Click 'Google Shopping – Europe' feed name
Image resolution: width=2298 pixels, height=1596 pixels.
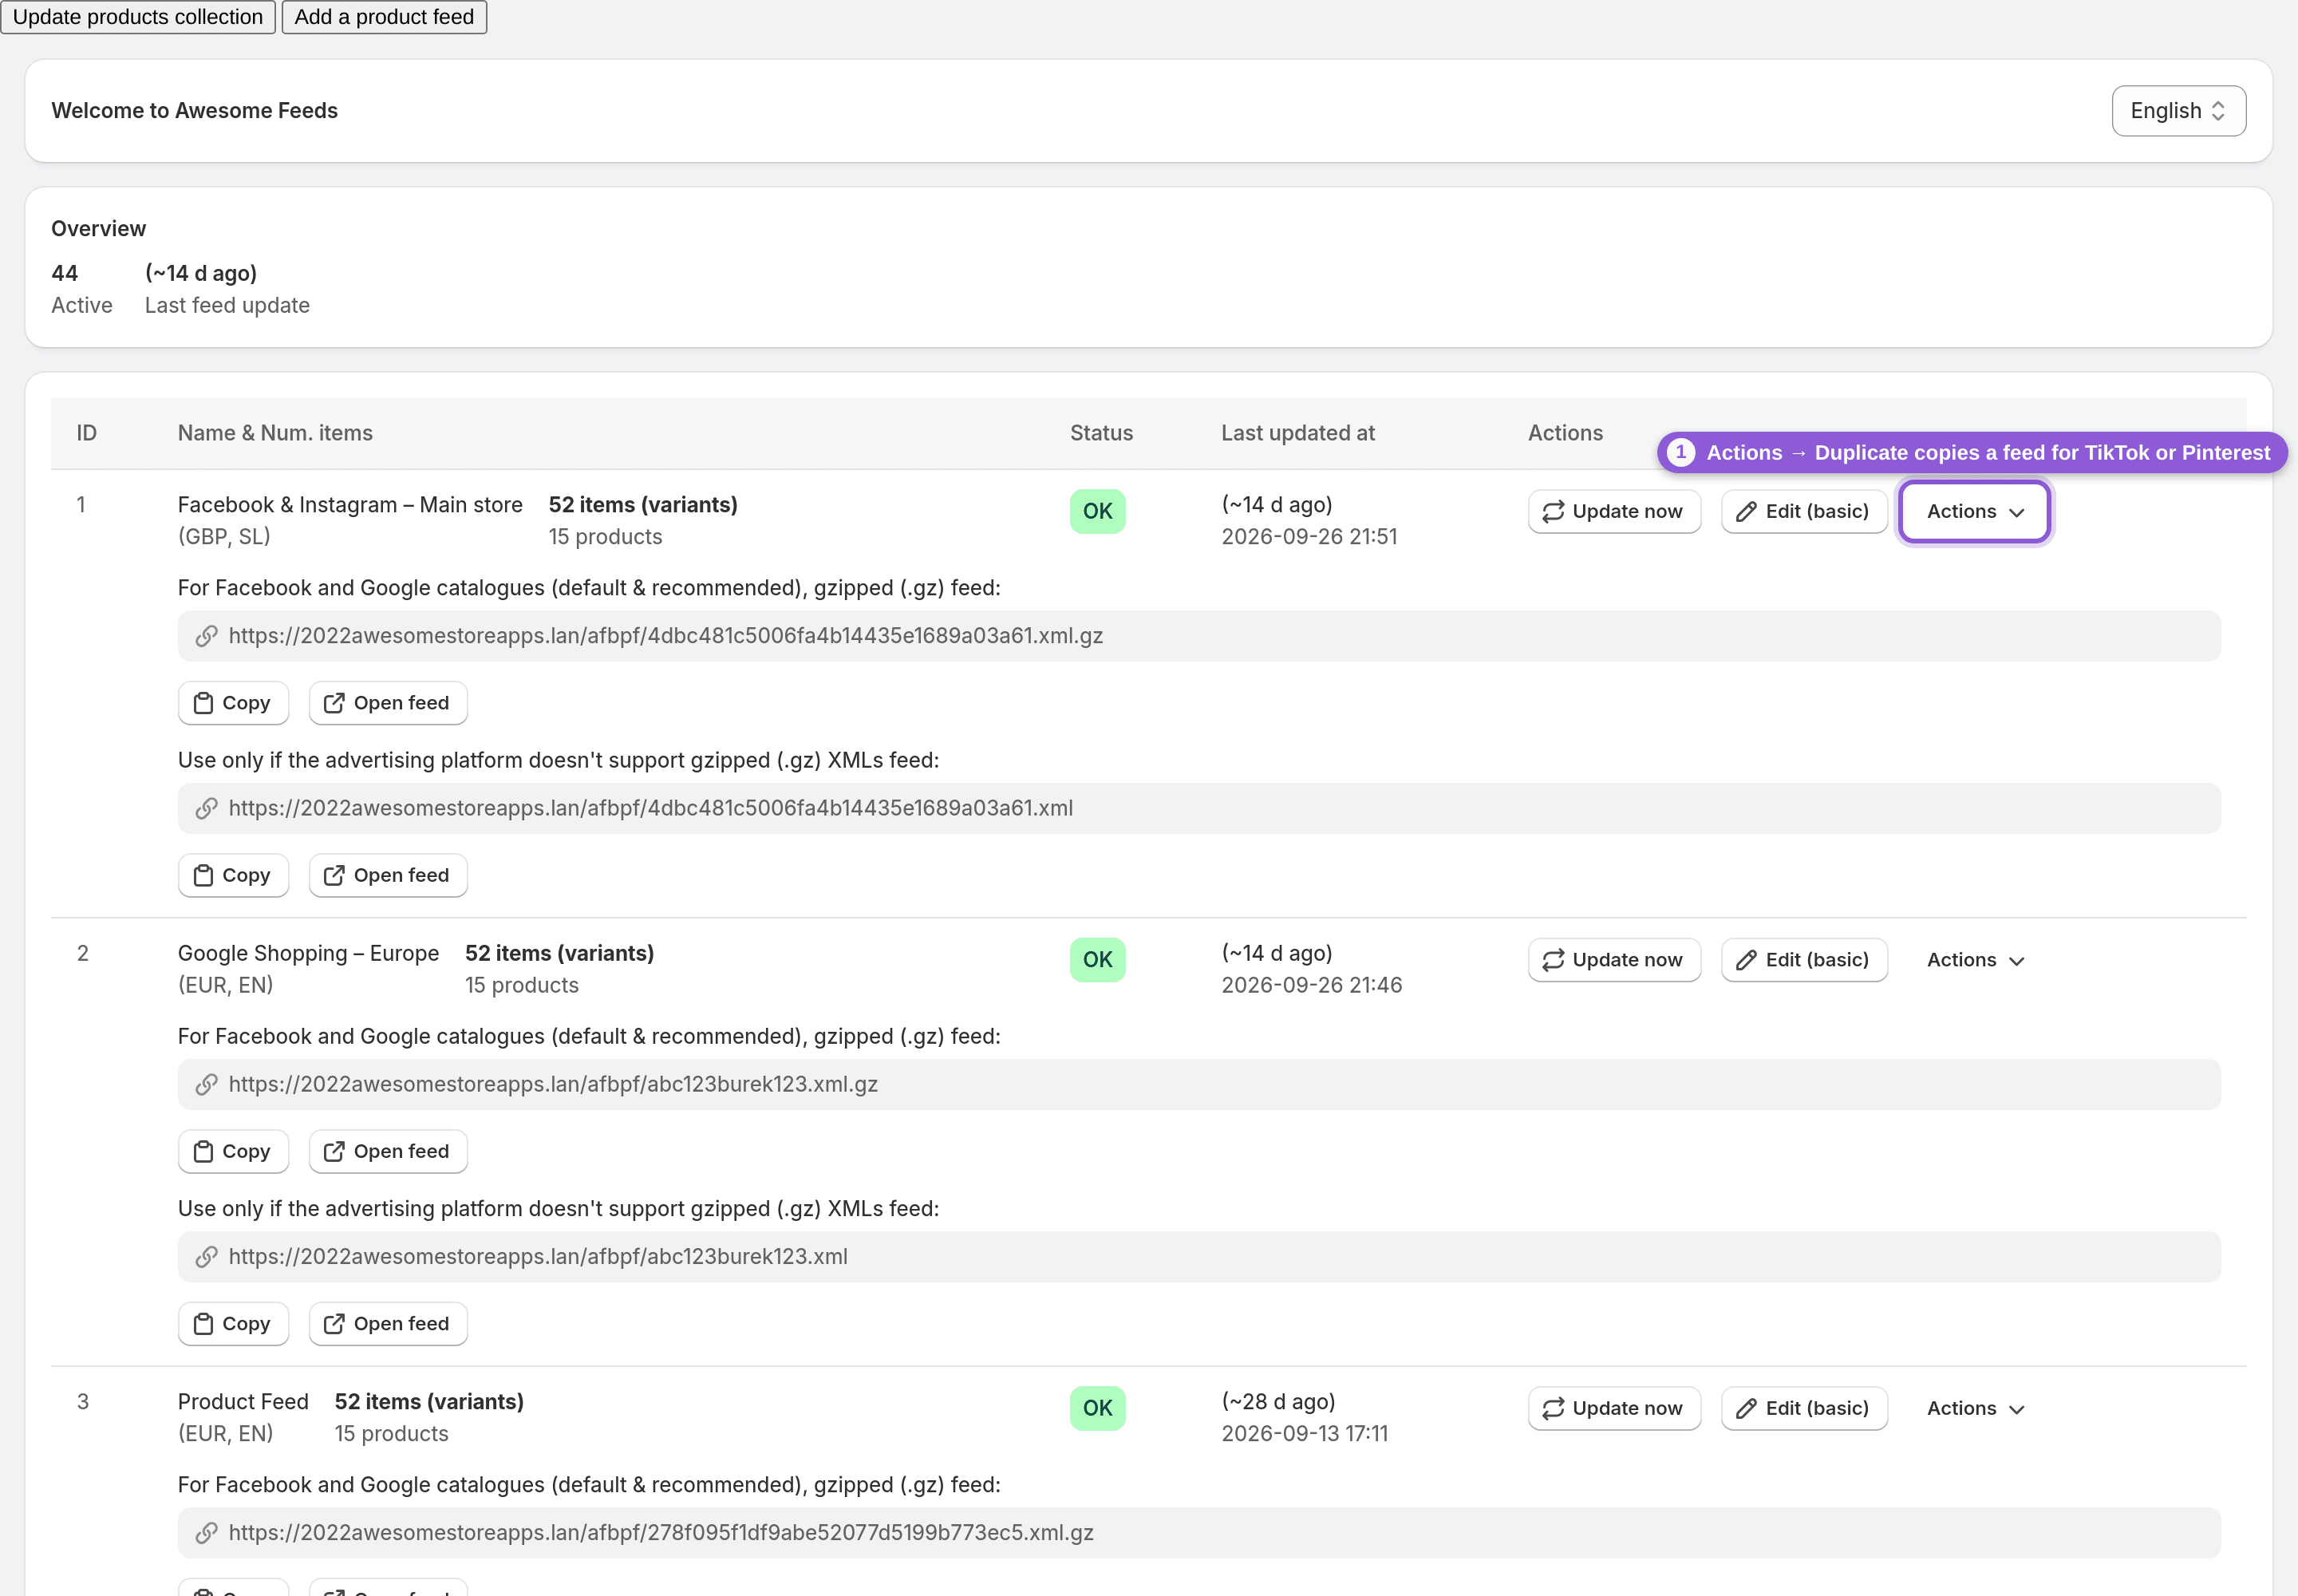point(308,953)
